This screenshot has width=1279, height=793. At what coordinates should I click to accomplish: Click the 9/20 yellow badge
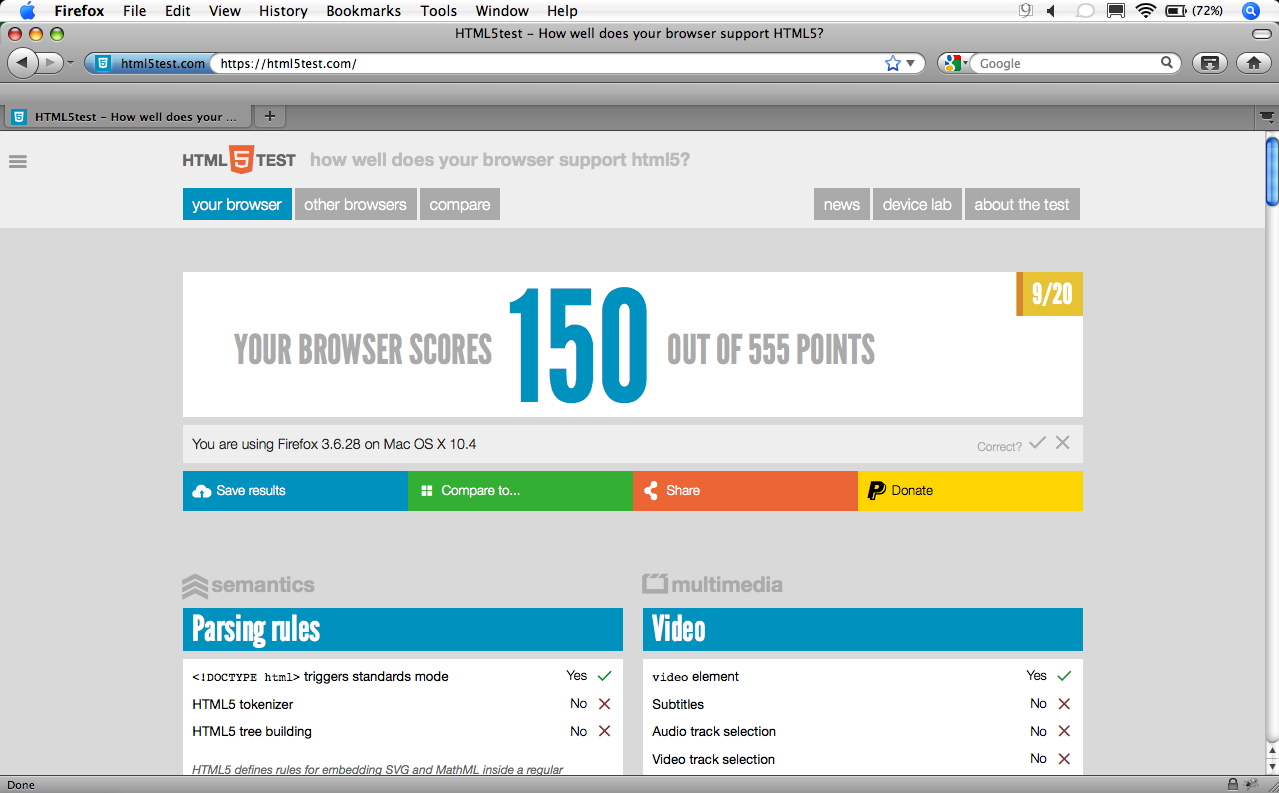coord(1050,294)
